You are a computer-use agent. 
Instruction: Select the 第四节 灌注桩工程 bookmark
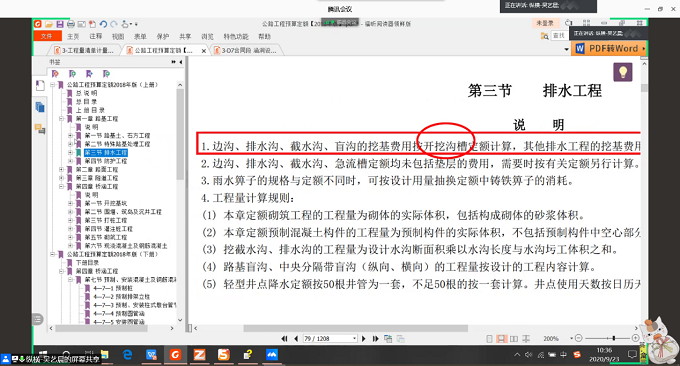[x=108, y=229]
